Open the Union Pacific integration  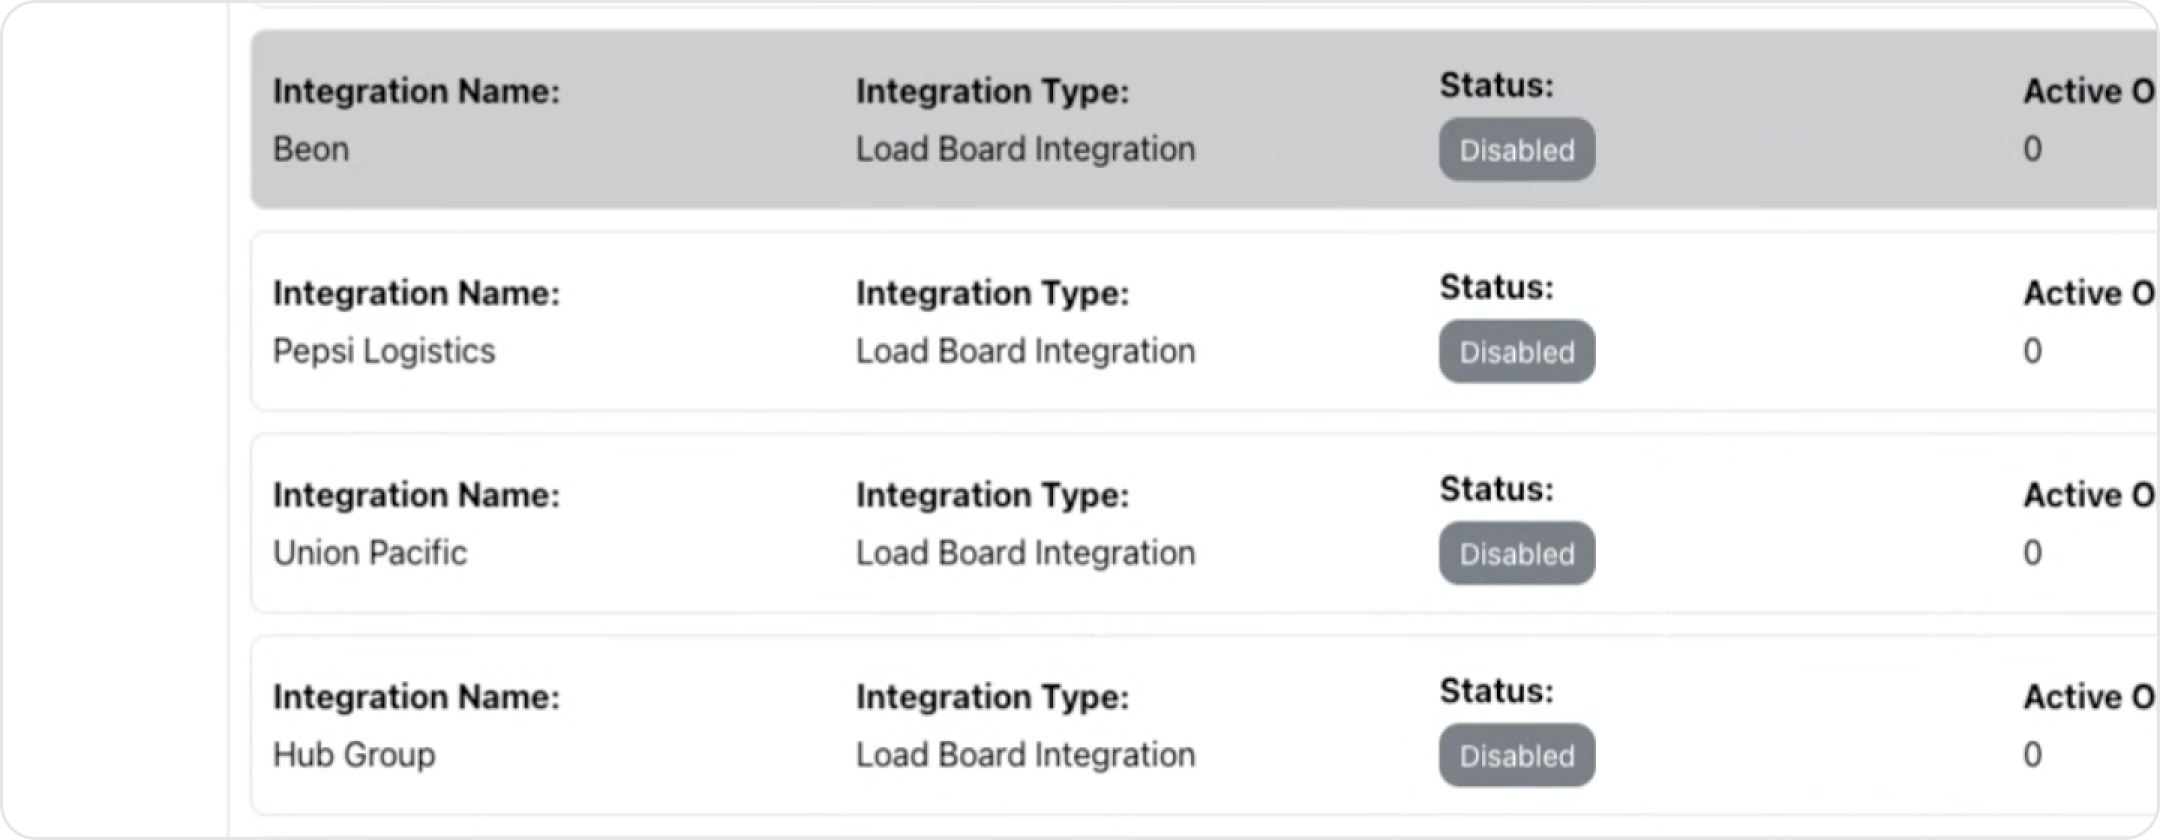pos(370,553)
